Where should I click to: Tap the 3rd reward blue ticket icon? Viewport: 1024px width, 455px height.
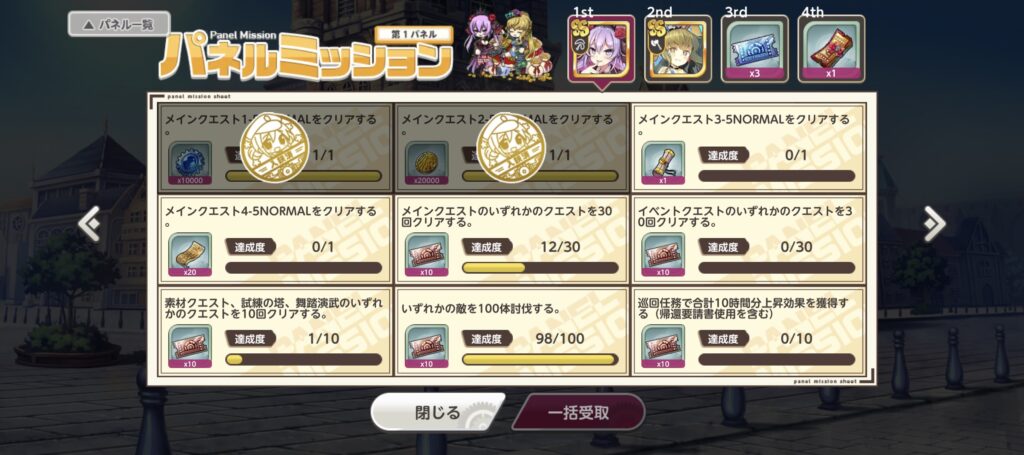pos(754,49)
